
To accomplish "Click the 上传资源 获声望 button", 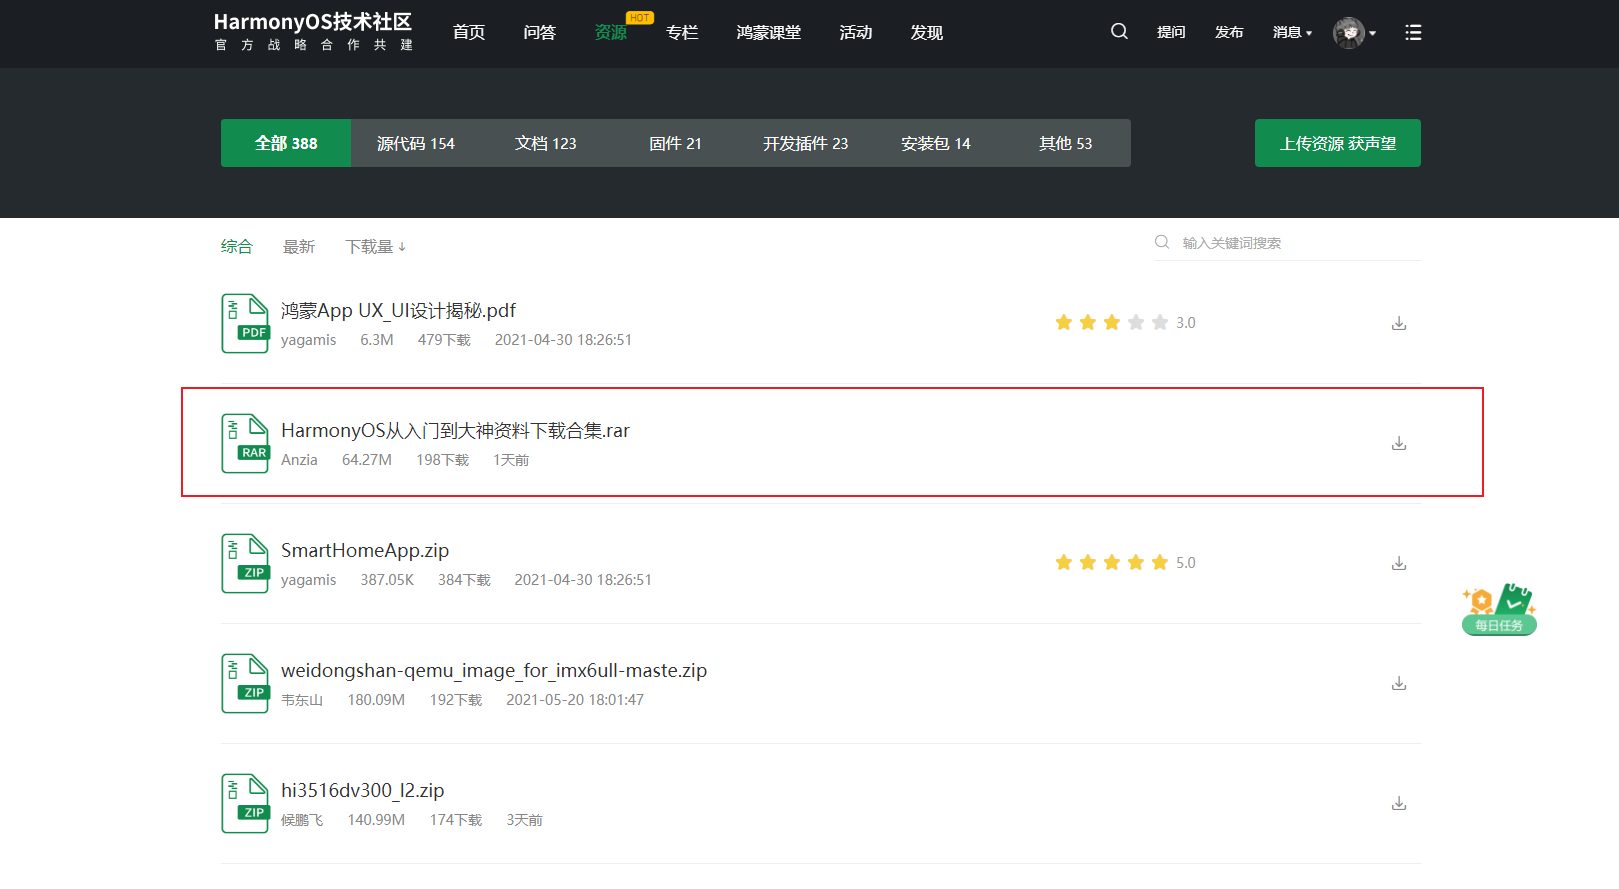I will point(1338,143).
